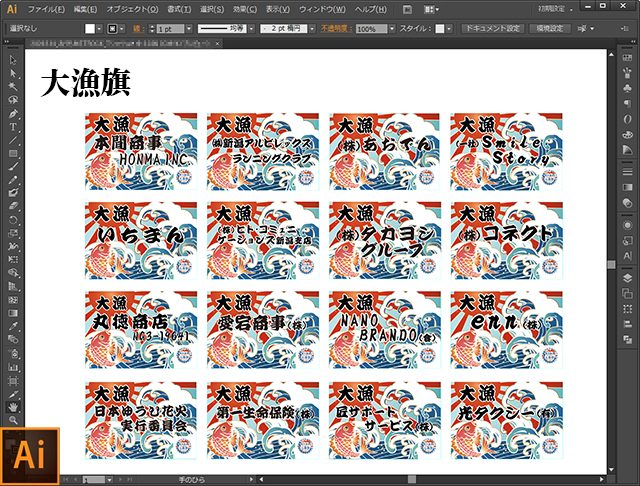The width and height of the screenshot is (640, 486).
Task: Click the 環境設定 button
Action: [549, 29]
